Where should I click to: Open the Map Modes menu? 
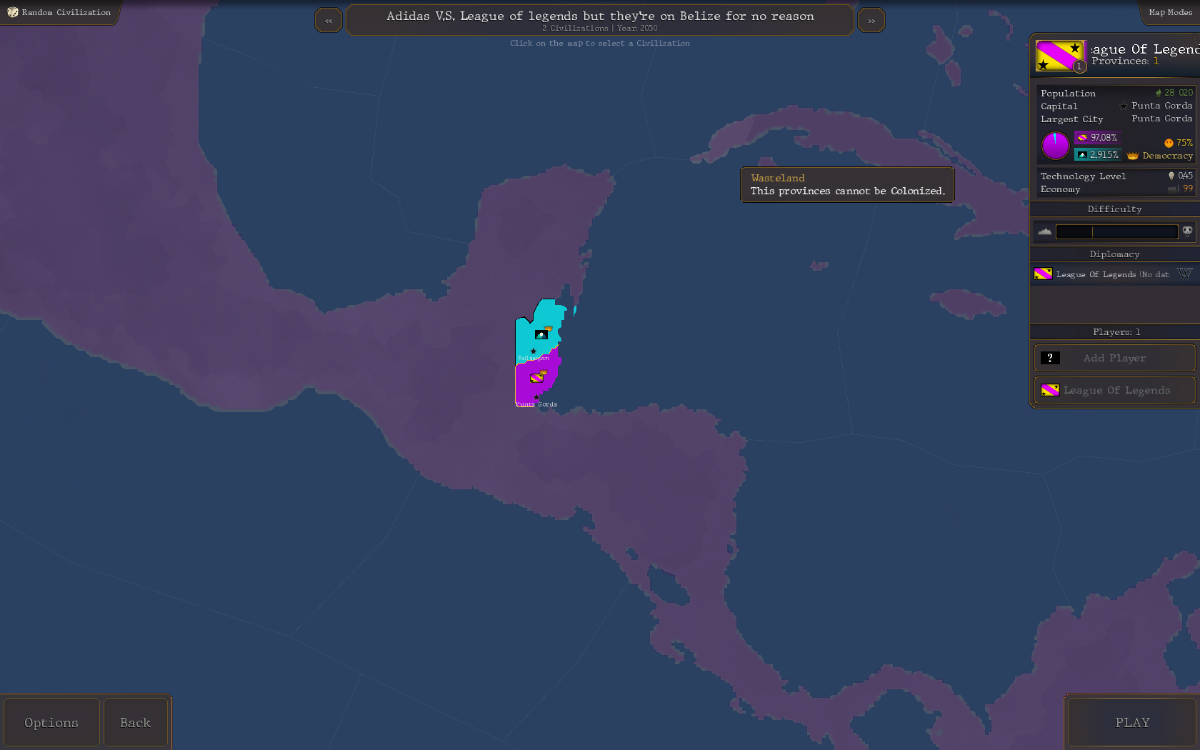pos(1169,12)
